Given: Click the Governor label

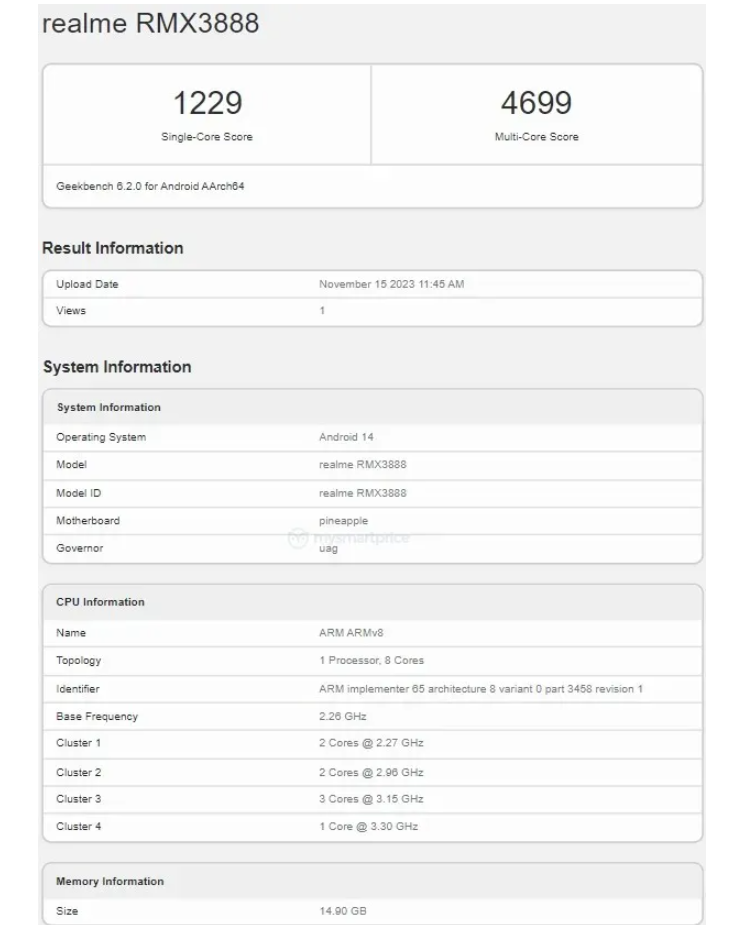Looking at the screenshot, I should [x=80, y=549].
